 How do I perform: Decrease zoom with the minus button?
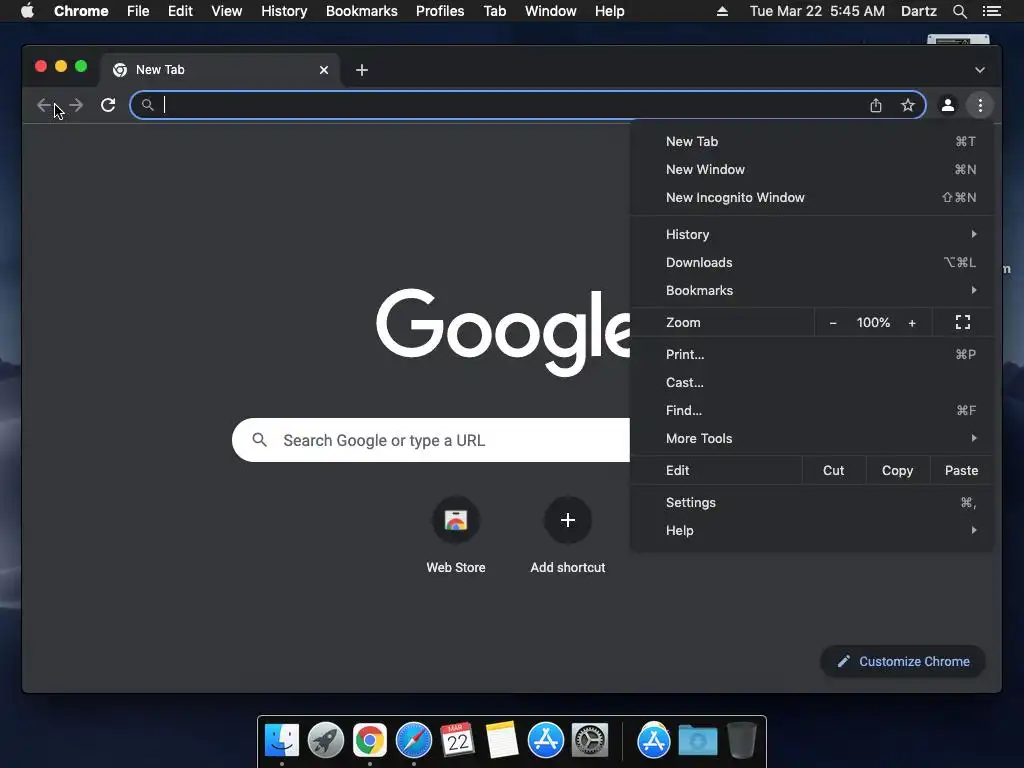[833, 323]
